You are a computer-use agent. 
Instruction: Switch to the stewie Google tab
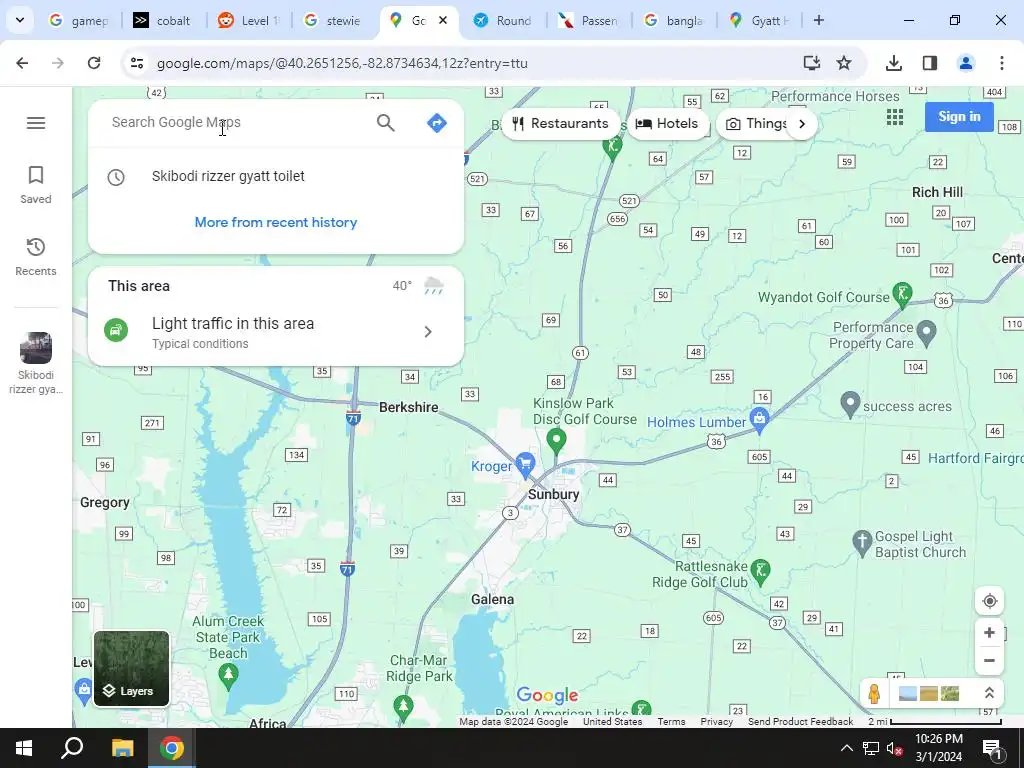(334, 20)
